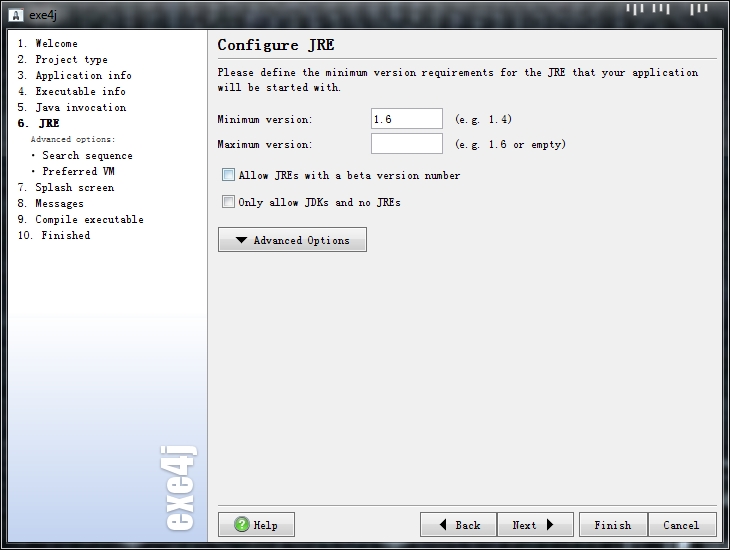Click the Maximum version label
This screenshot has height=550, width=730.
[x=265, y=144]
